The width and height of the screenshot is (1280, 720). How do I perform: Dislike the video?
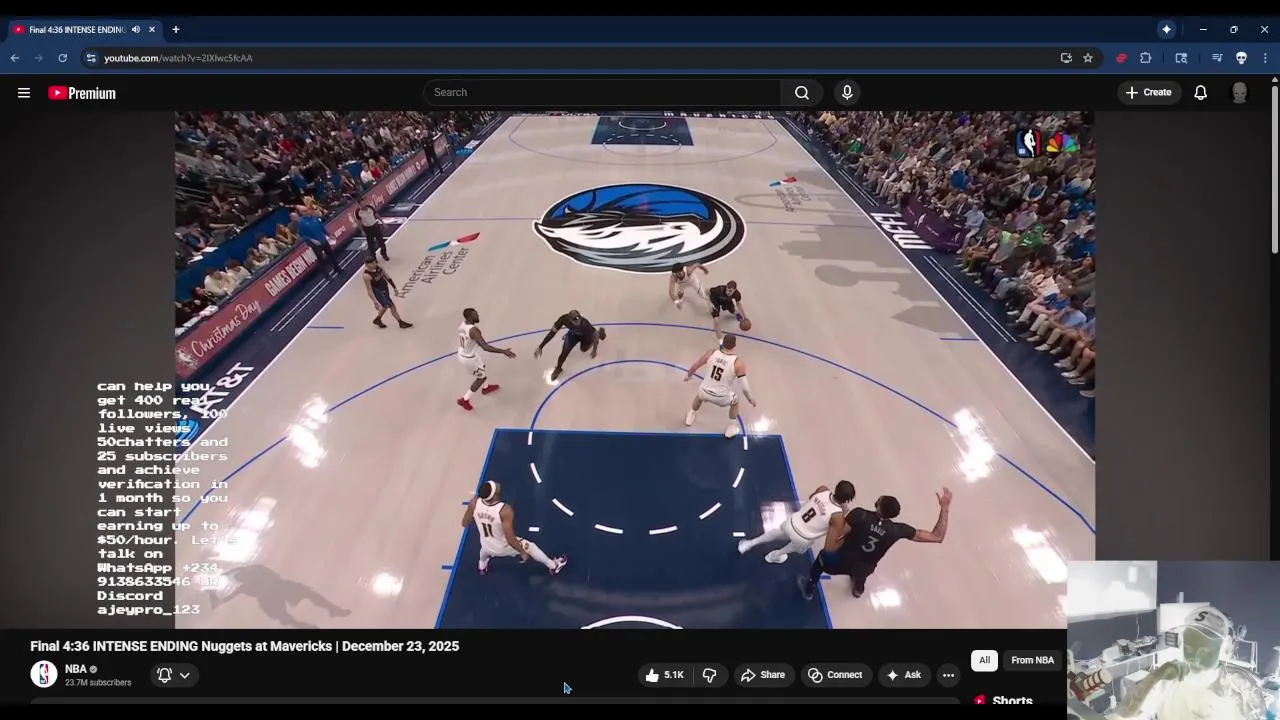[x=710, y=675]
